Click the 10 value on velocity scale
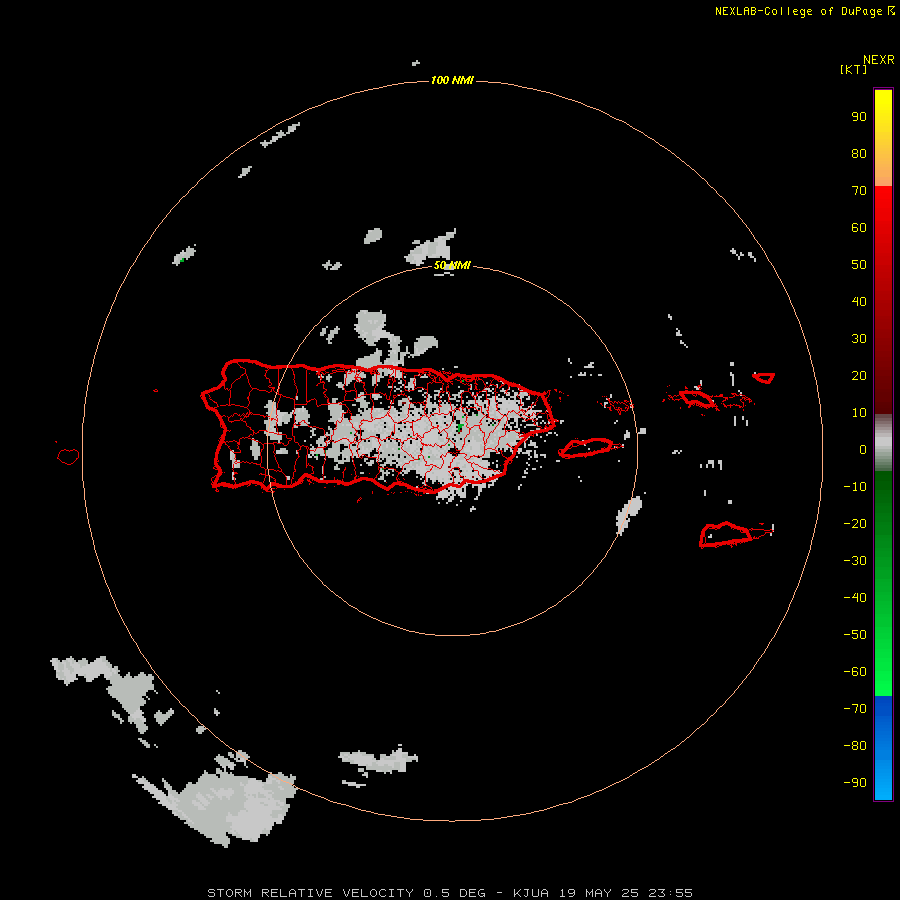This screenshot has height=900, width=900. 859,413
